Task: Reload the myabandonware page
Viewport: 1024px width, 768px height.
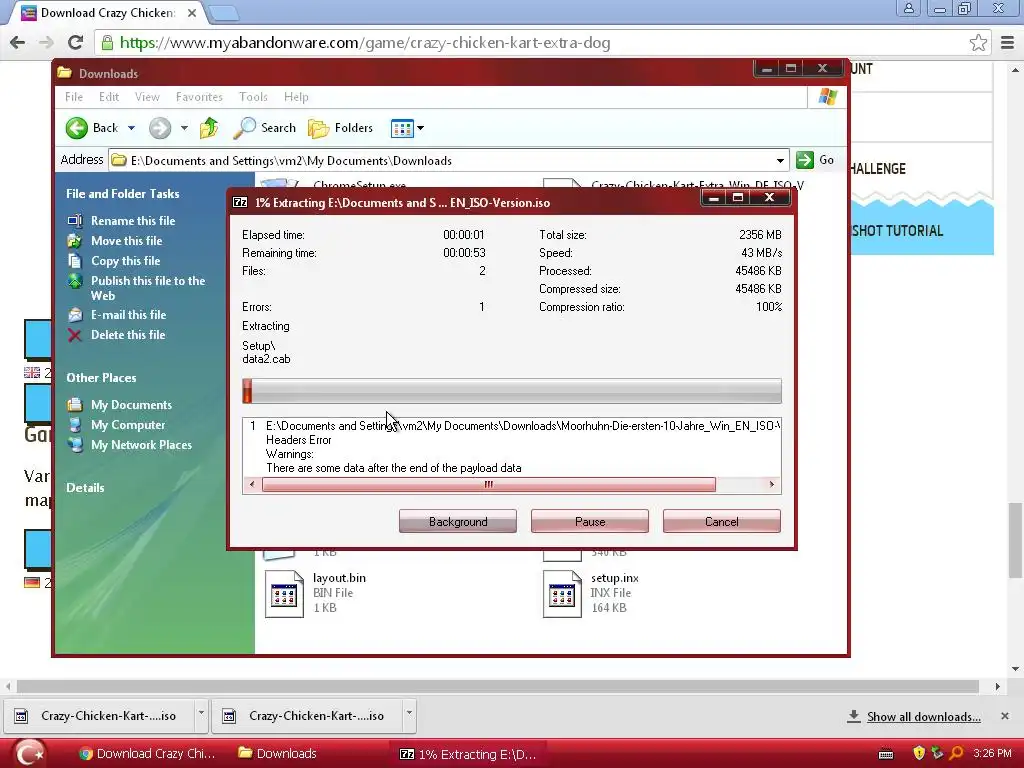Action: [76, 42]
